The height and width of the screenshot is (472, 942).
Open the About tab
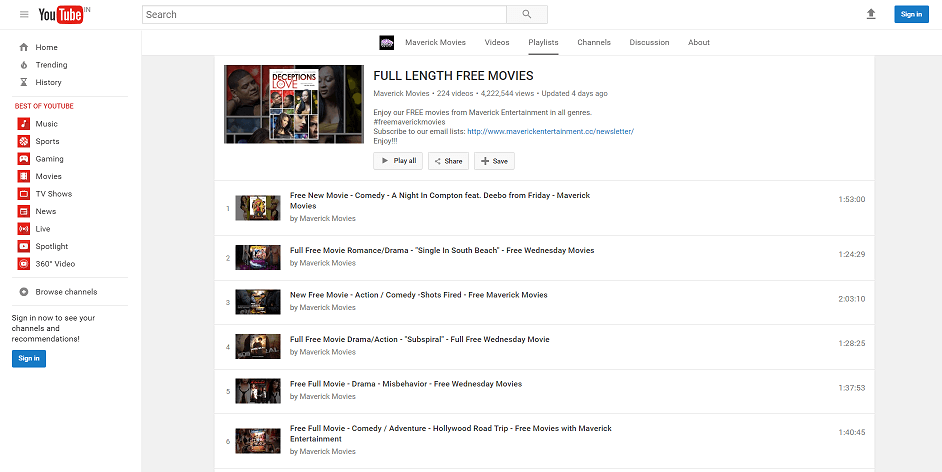coord(699,43)
